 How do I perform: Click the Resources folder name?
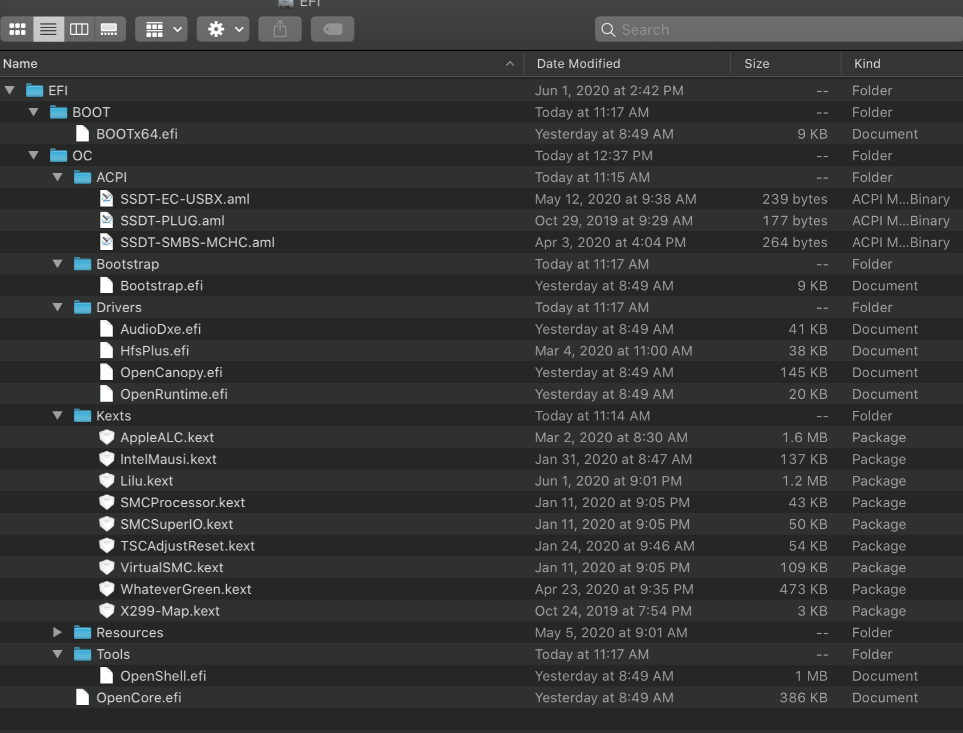click(x=130, y=632)
